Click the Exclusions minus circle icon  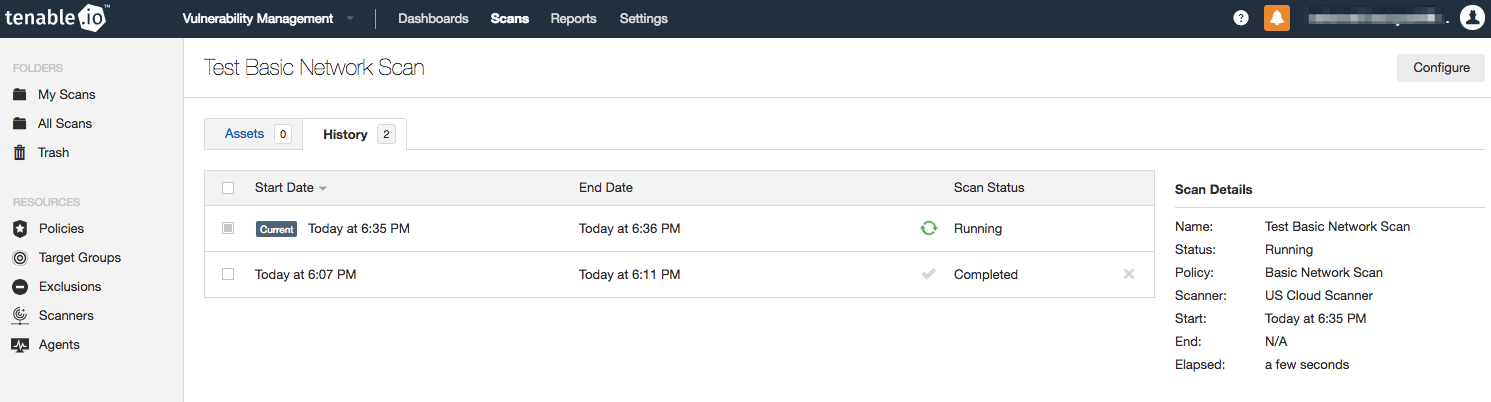click(19, 287)
